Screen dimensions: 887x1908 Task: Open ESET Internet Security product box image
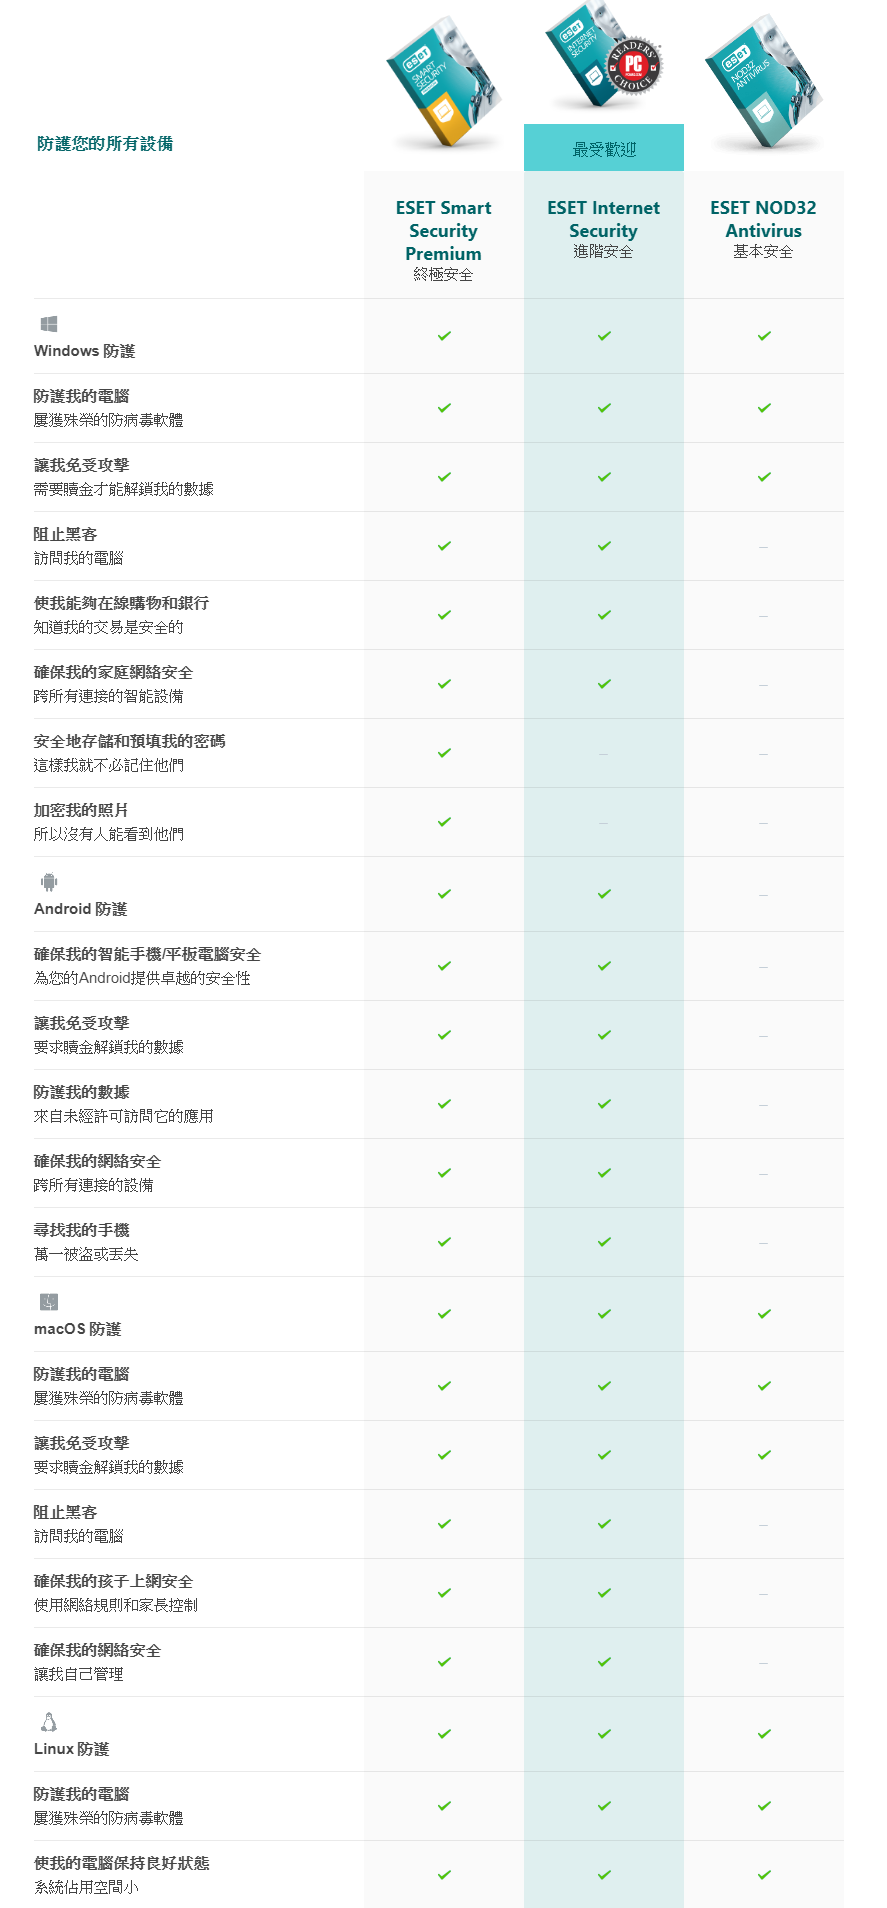(x=588, y=55)
